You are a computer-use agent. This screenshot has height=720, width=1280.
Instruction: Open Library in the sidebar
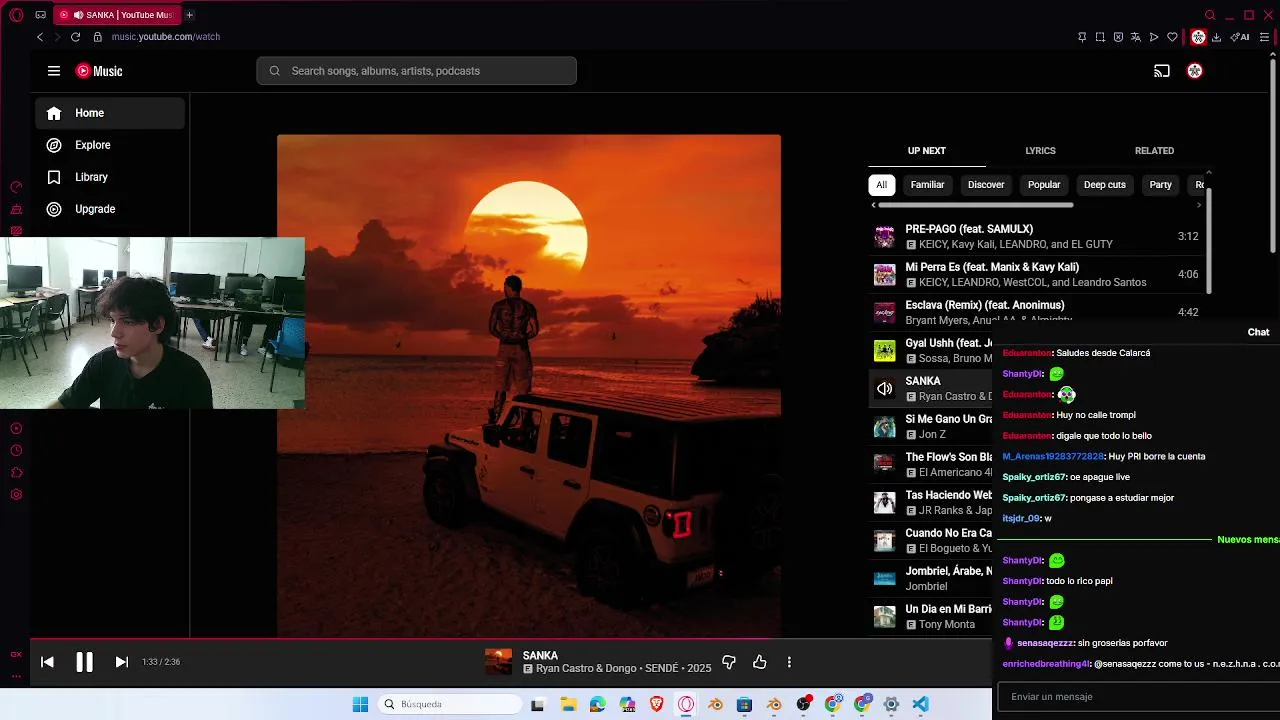click(x=110, y=177)
